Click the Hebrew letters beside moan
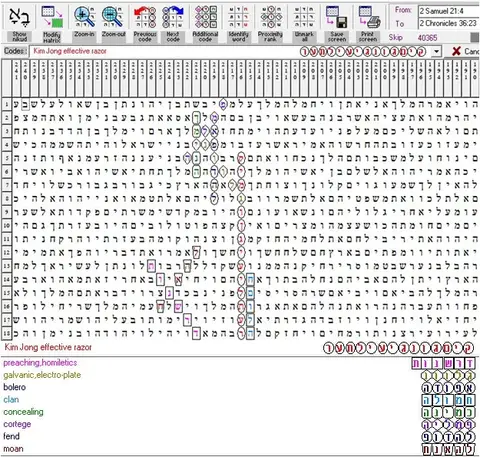Viewport: 480px width, 457px height. [449, 449]
